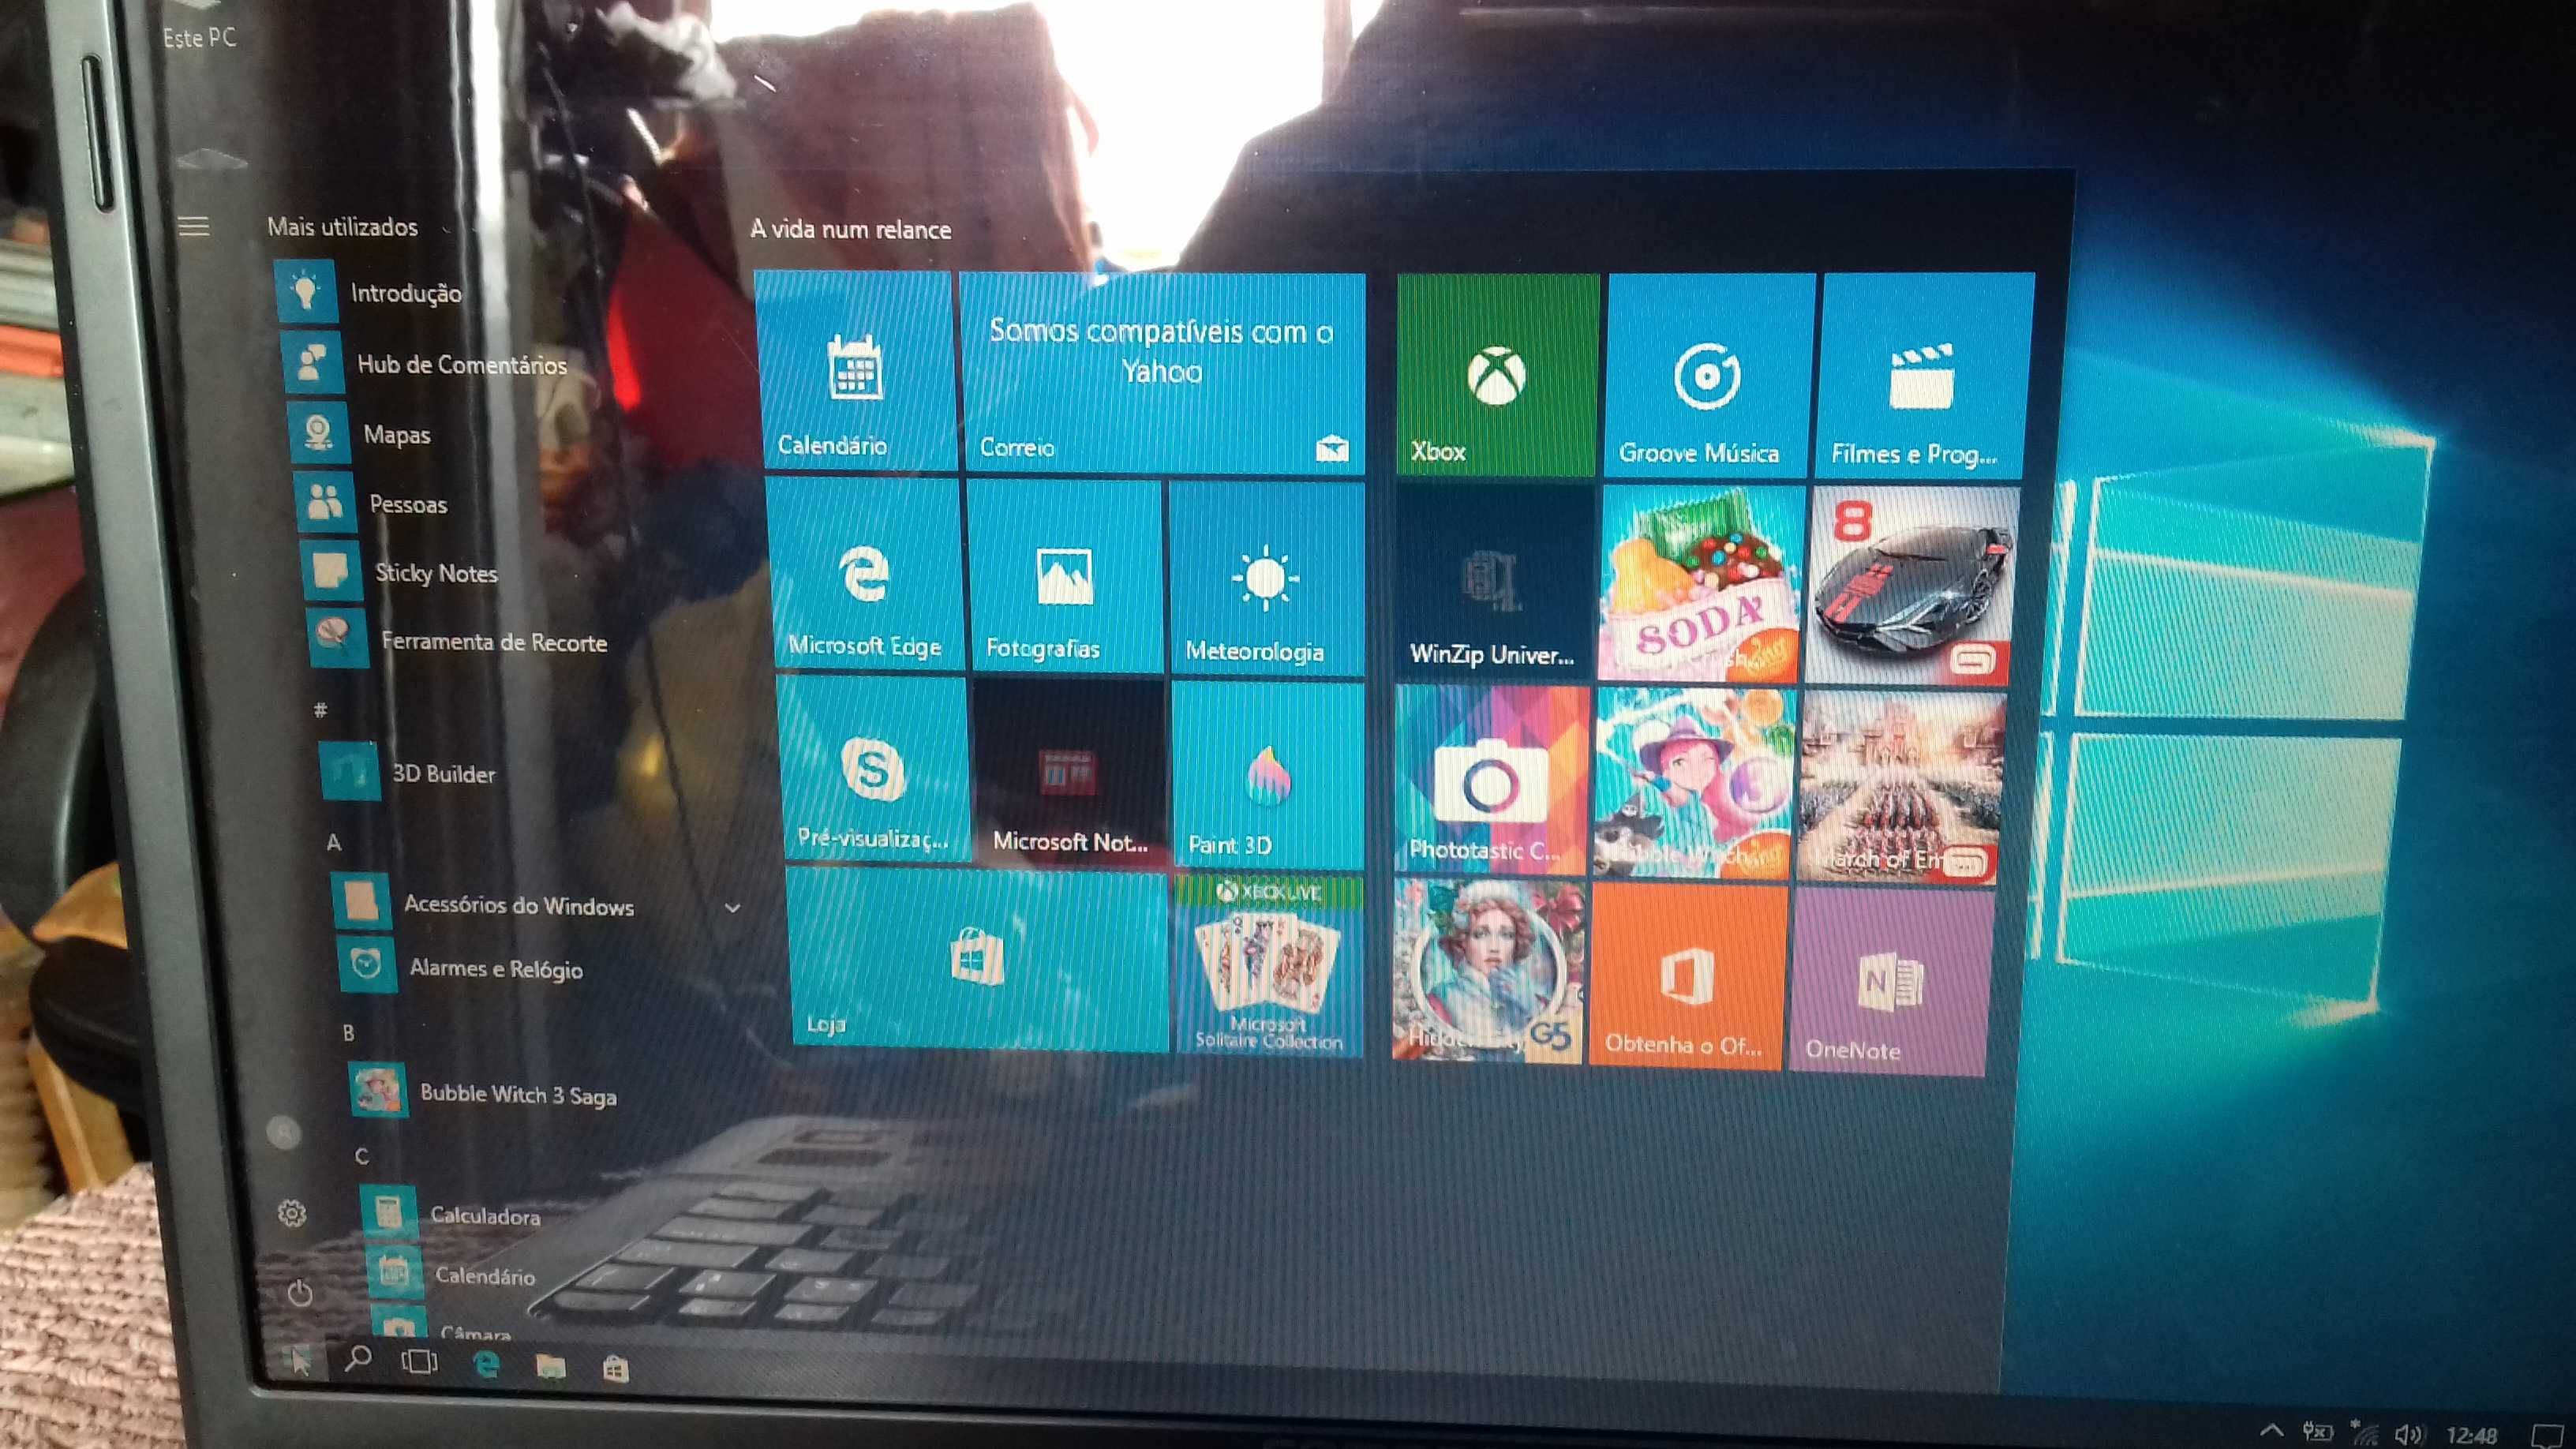
Task: Open the Fotografias tile
Action: coord(1064,577)
